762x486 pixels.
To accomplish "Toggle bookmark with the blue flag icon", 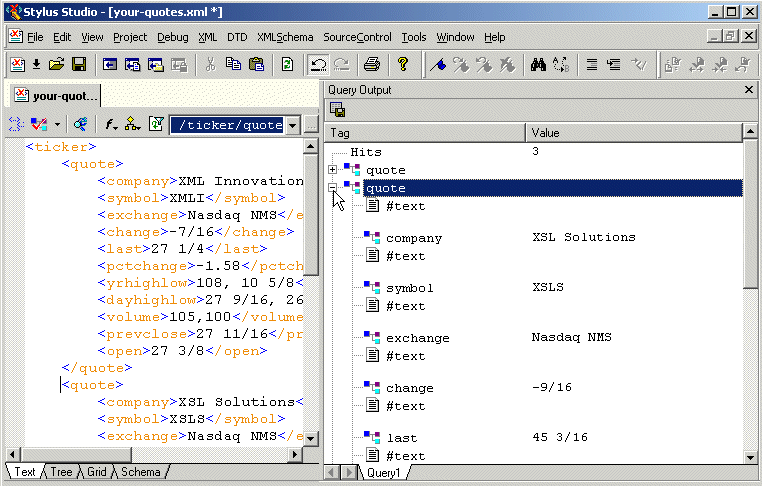I will pyautogui.click(x=437, y=65).
